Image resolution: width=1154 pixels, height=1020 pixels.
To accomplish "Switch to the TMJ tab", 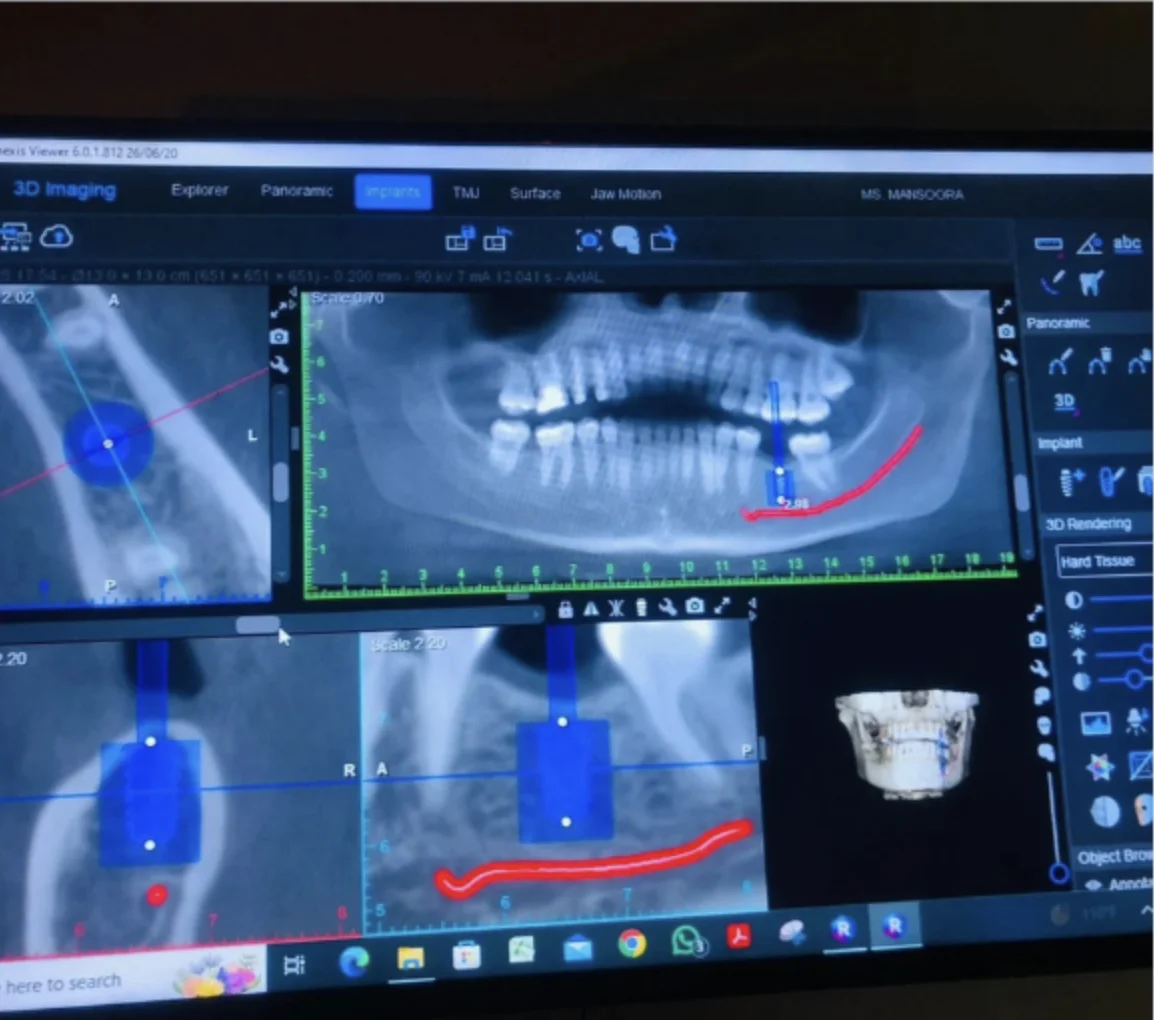I will pyautogui.click(x=465, y=193).
